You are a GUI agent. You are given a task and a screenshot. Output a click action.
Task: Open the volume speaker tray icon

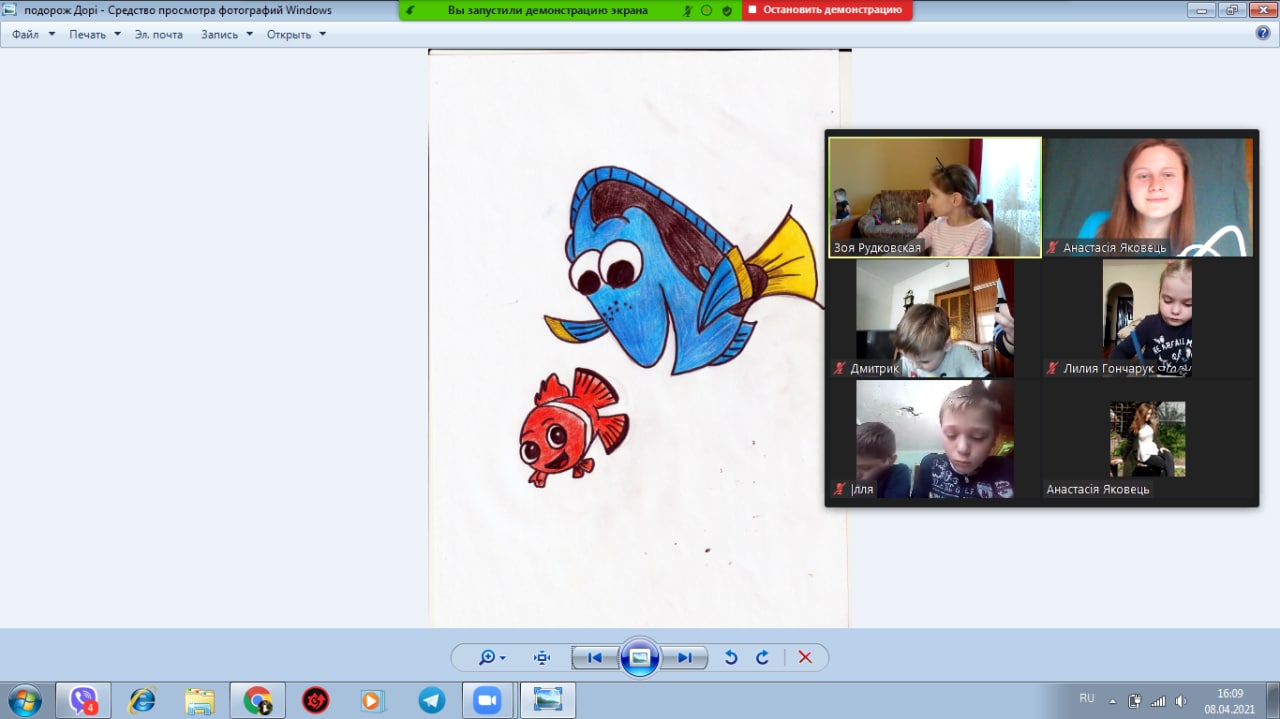point(1181,700)
